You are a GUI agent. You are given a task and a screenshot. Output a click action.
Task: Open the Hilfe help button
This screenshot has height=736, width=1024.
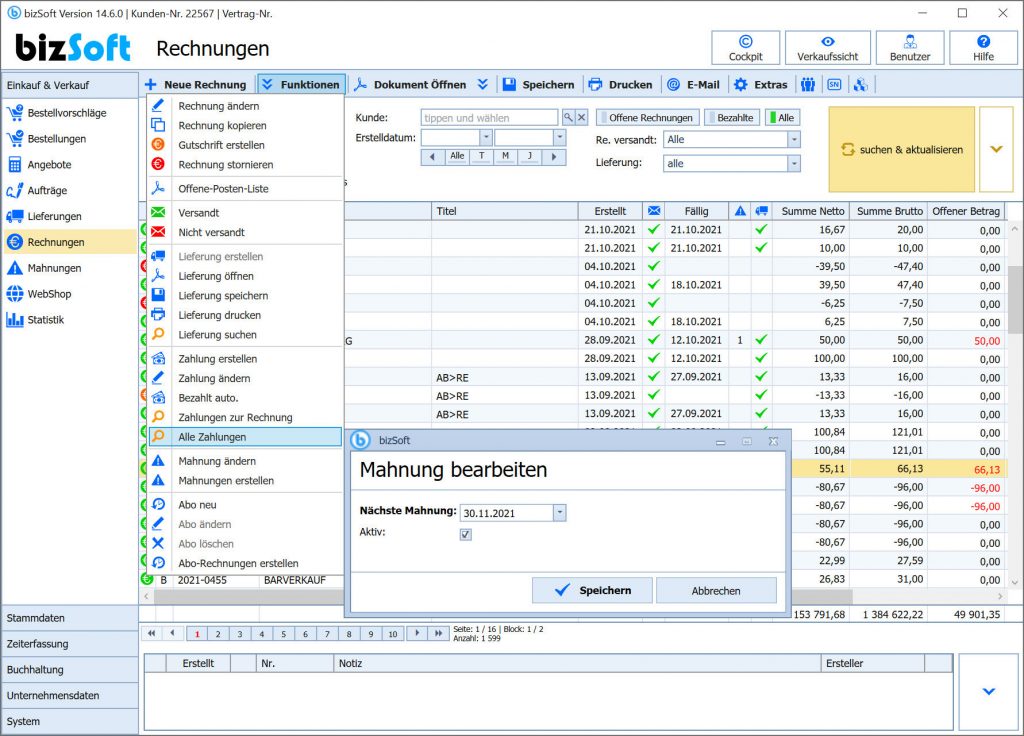coord(983,48)
